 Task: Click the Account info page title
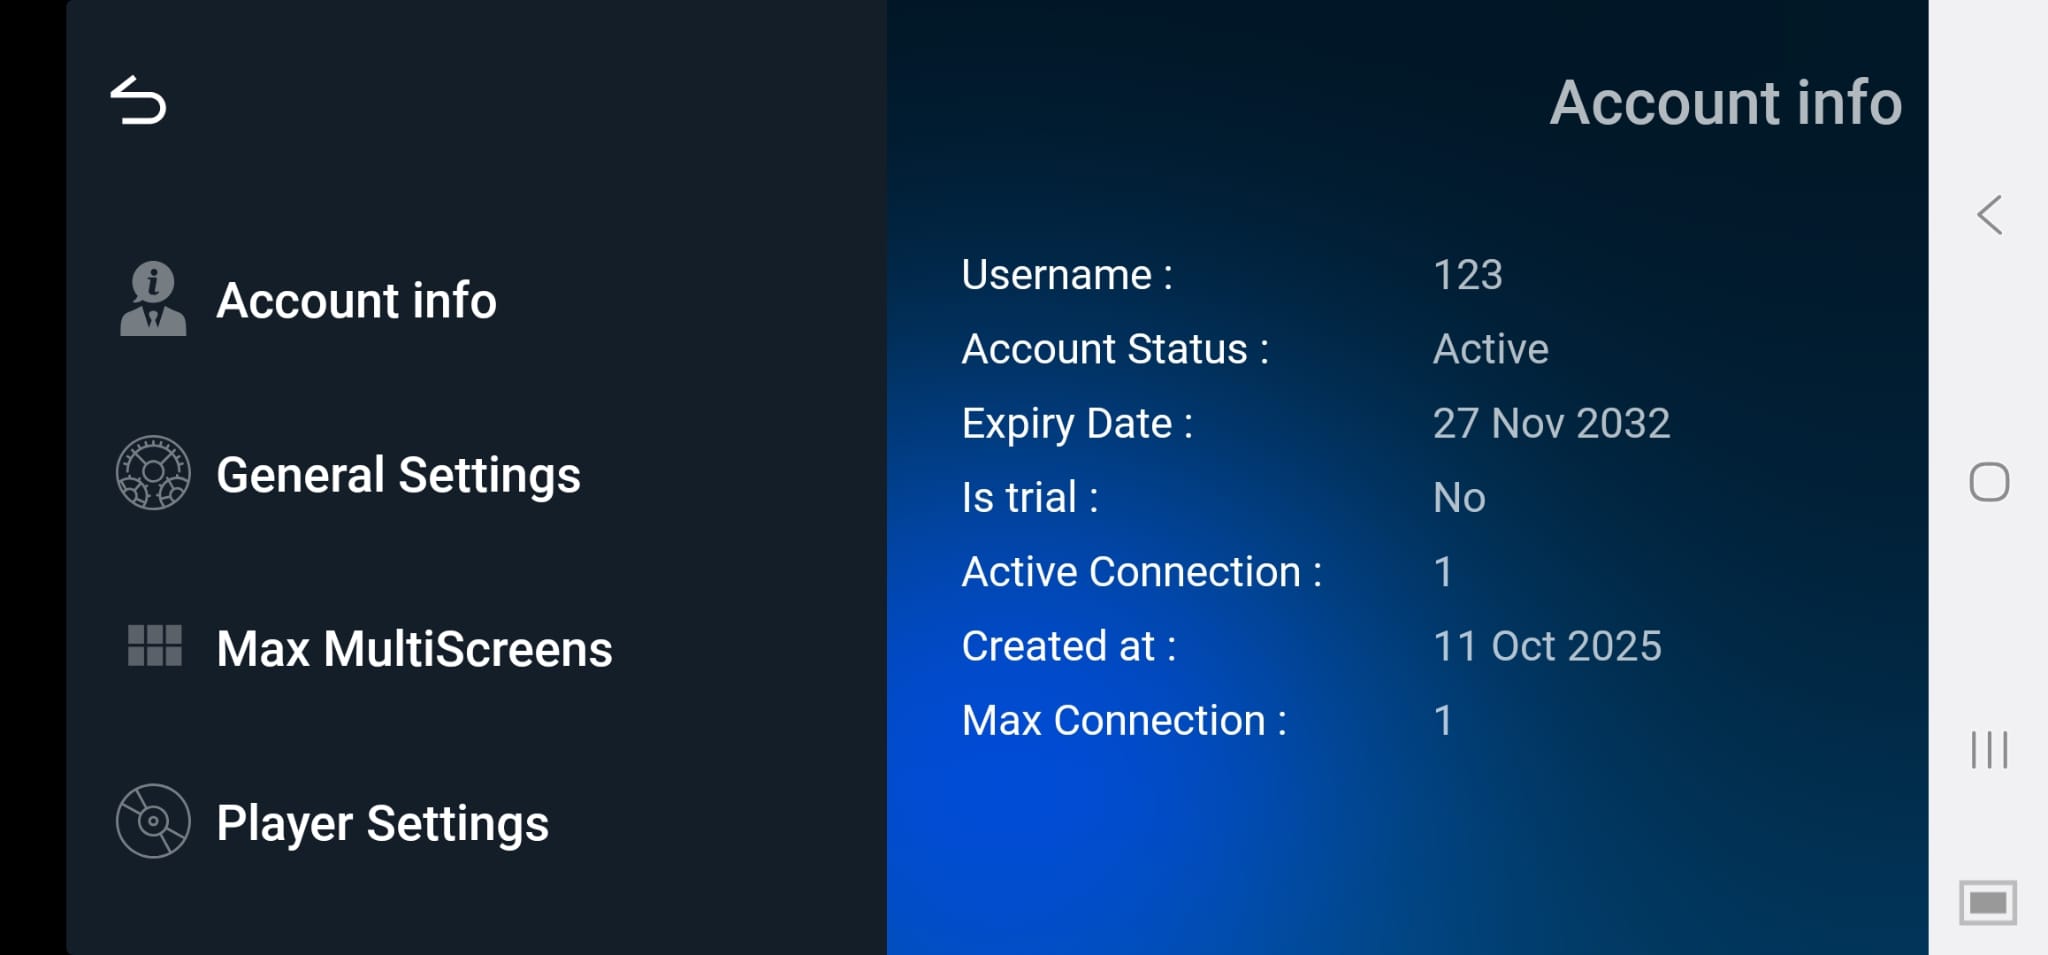[x=1724, y=103]
